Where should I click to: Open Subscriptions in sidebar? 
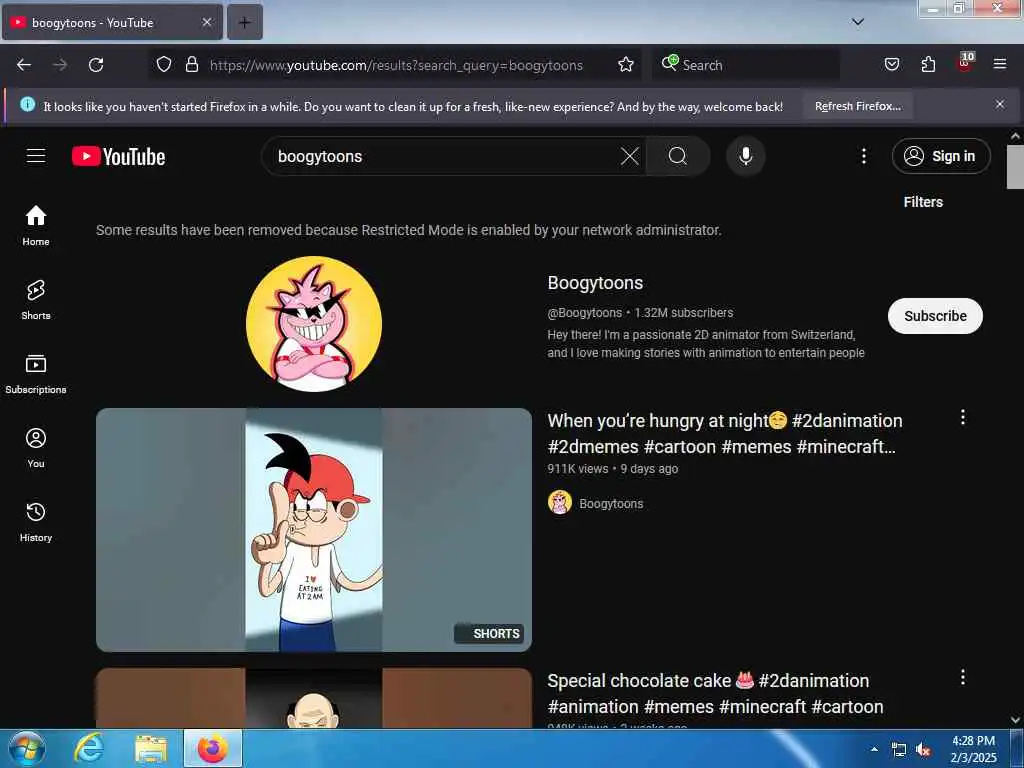[x=36, y=374]
